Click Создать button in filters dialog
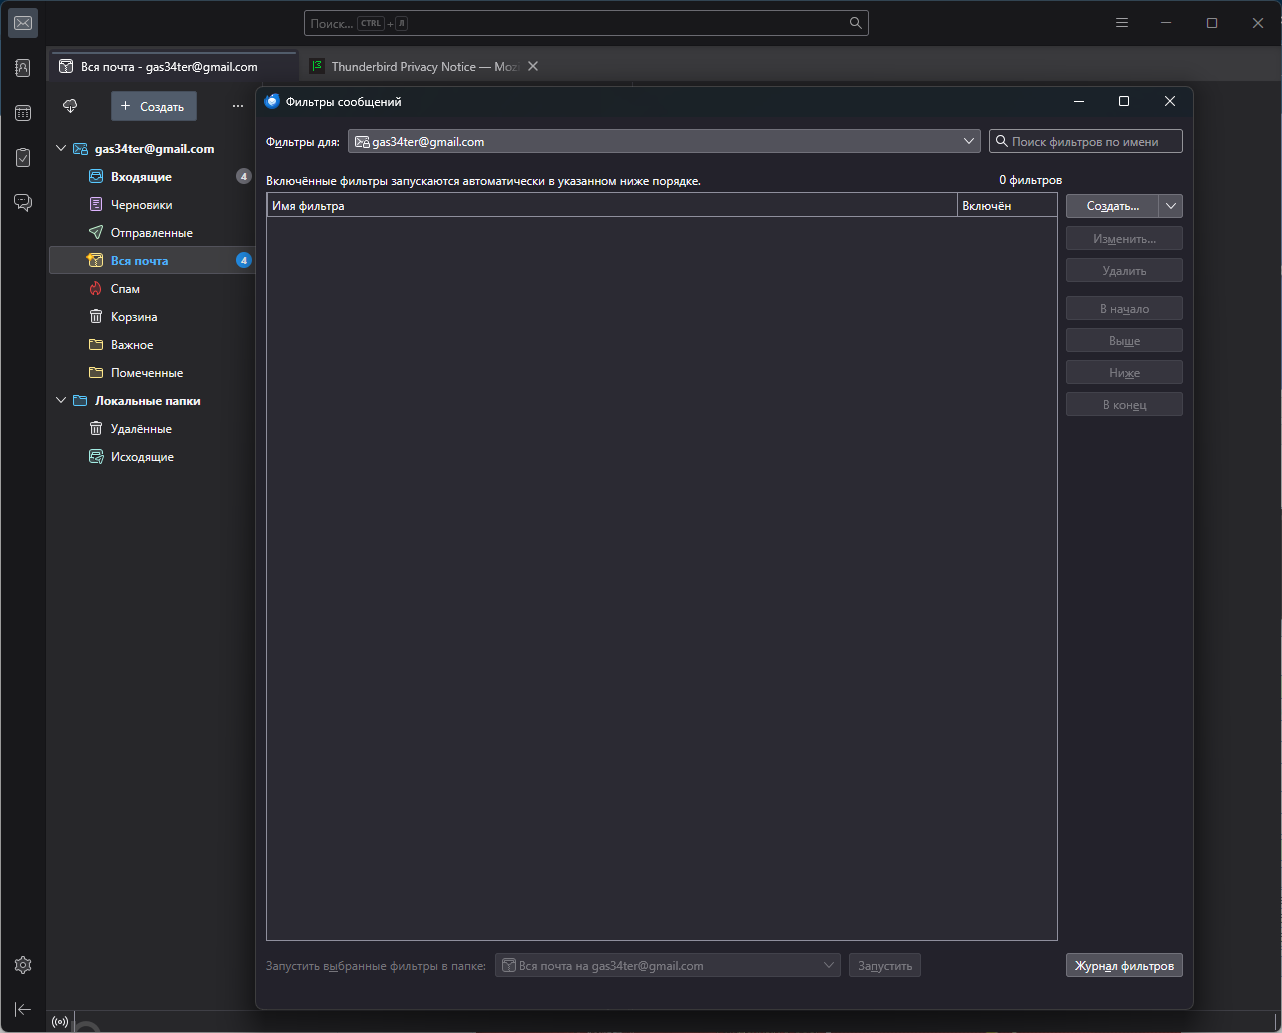The image size is (1282, 1033). (x=1112, y=206)
